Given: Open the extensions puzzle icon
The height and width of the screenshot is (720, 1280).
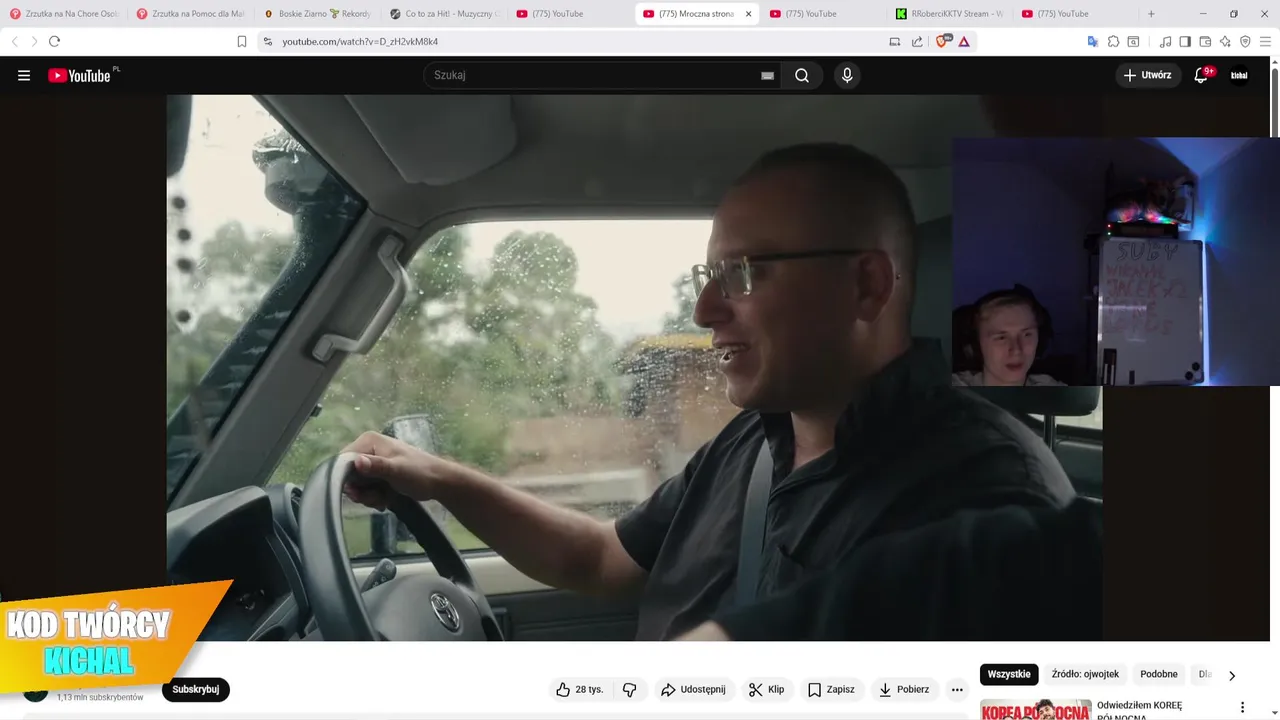Looking at the screenshot, I should 1113,41.
